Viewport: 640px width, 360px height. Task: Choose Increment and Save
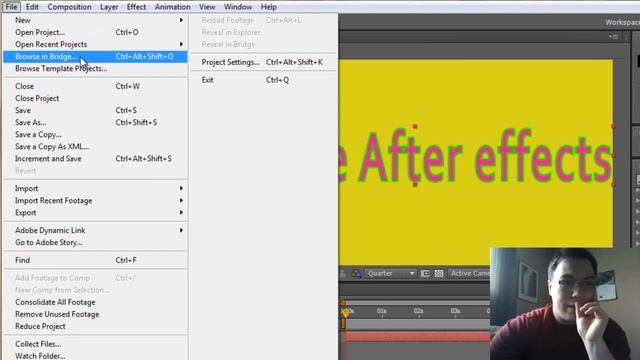coord(95,158)
